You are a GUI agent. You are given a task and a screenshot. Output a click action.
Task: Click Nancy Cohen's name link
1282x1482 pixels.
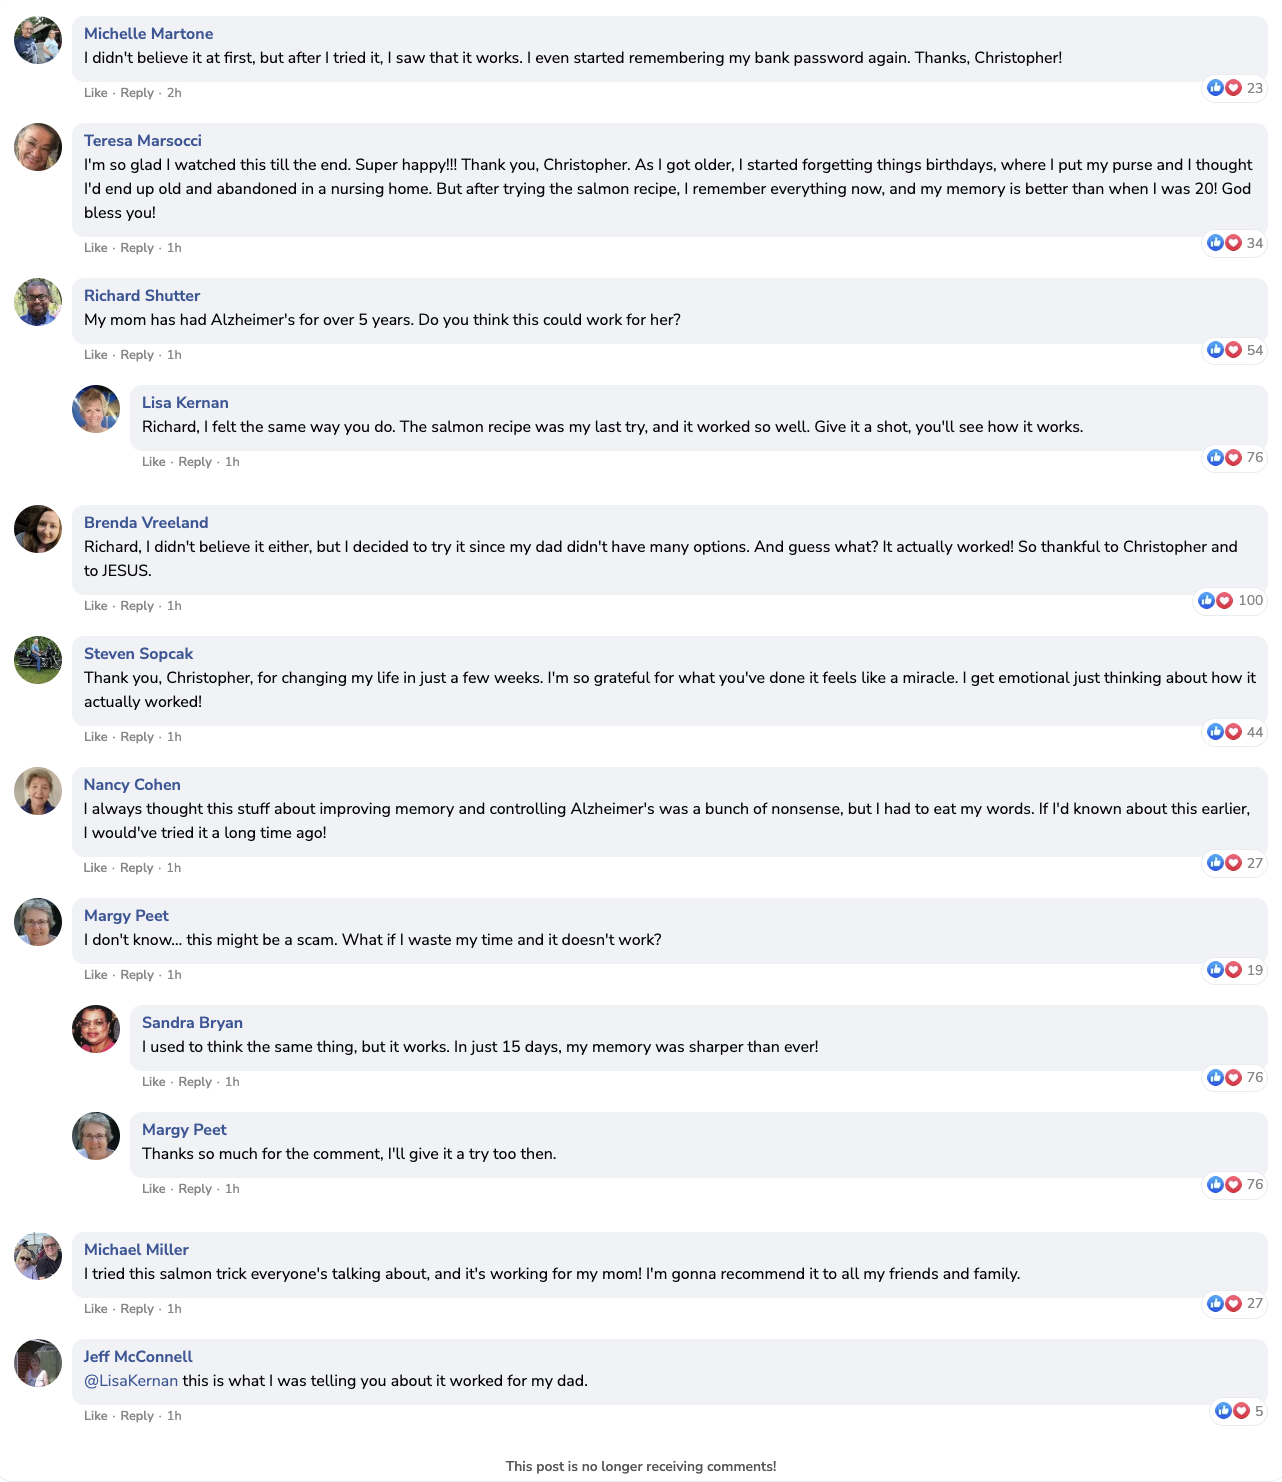pos(132,785)
